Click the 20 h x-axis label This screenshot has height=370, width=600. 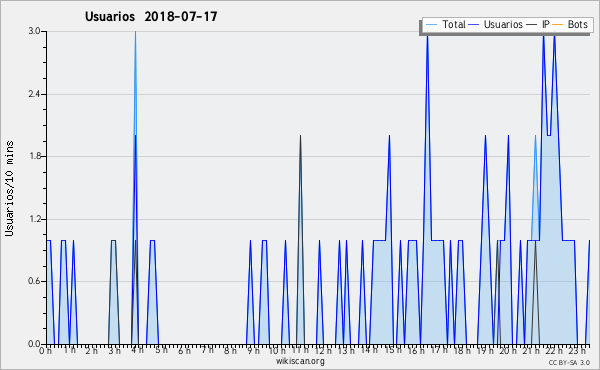[508, 350]
